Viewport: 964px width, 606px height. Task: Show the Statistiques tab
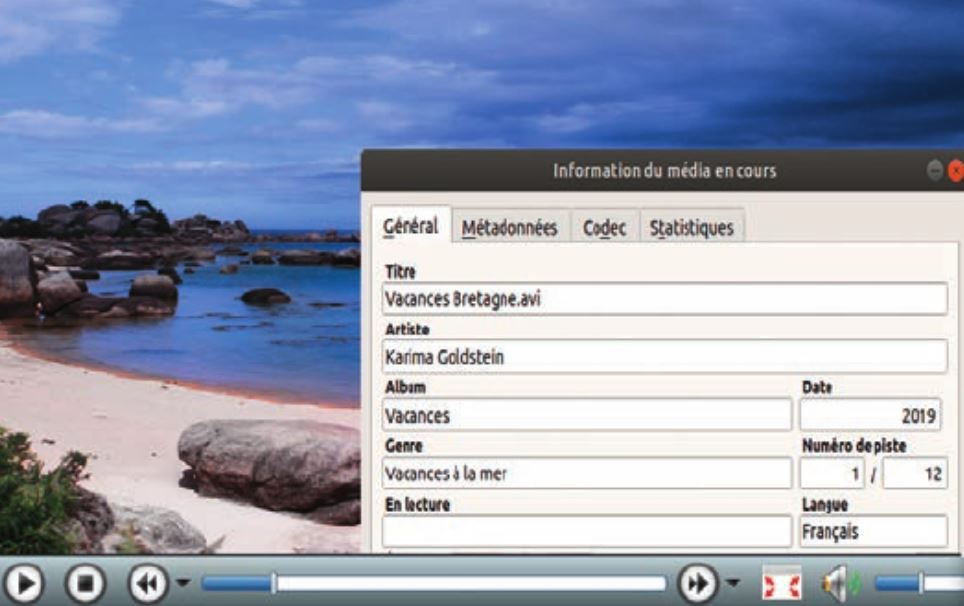tap(691, 228)
